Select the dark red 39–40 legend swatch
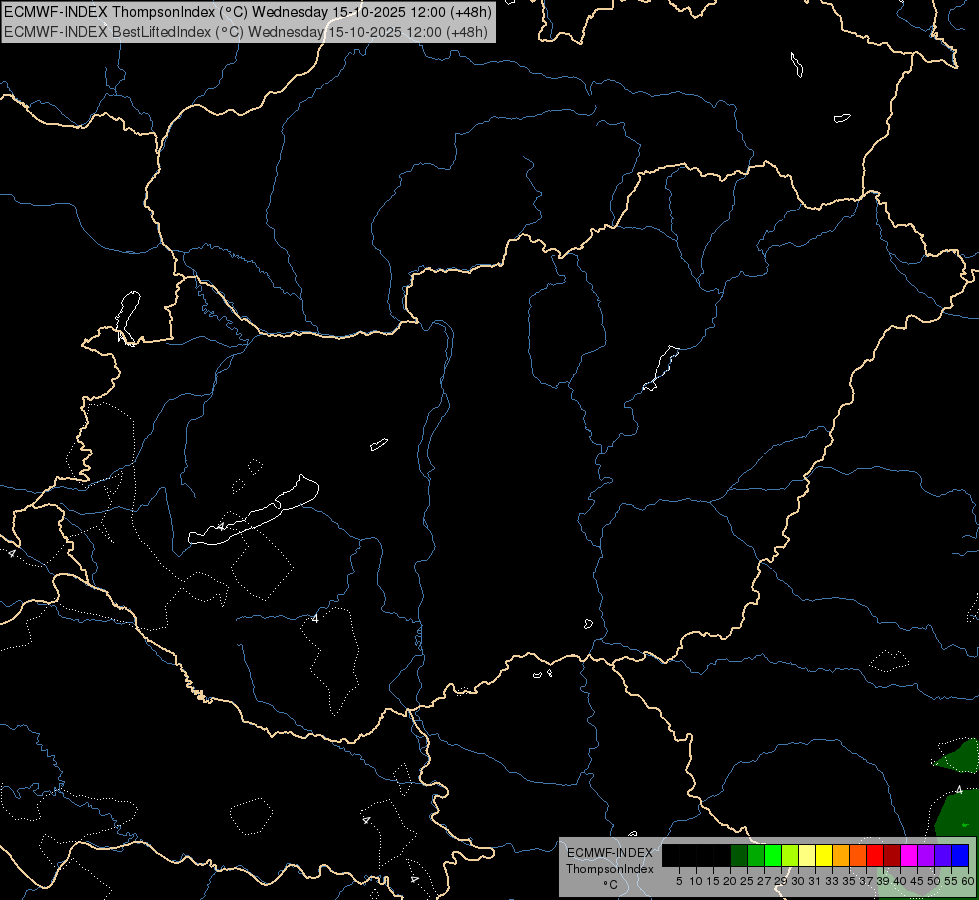Screen dimensions: 979x900 click(x=892, y=856)
